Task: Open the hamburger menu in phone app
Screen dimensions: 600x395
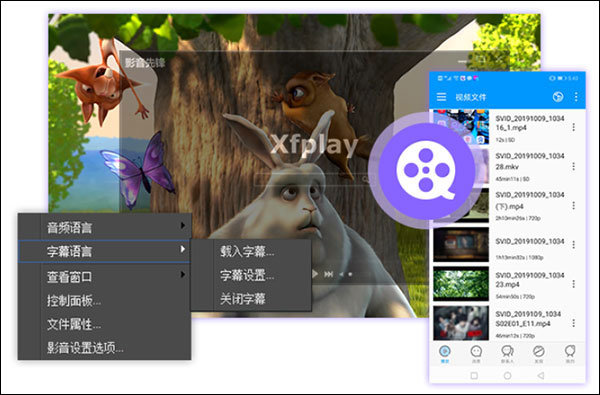Action: (441, 97)
